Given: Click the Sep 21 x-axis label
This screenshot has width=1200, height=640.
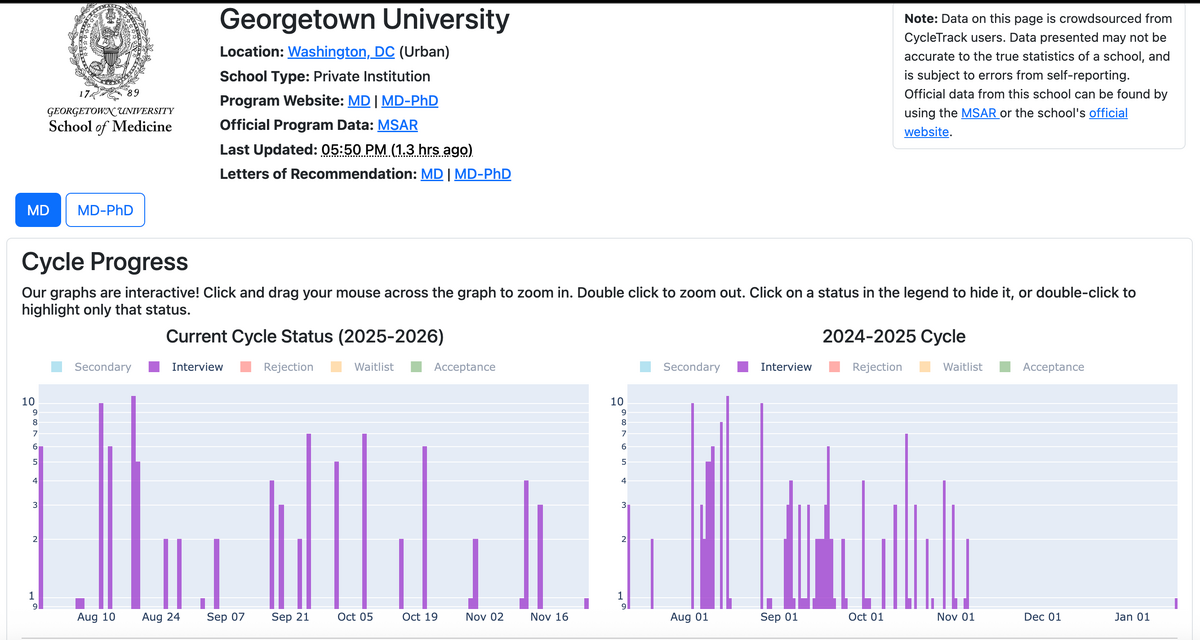Looking at the screenshot, I should pyautogui.click(x=290, y=617).
